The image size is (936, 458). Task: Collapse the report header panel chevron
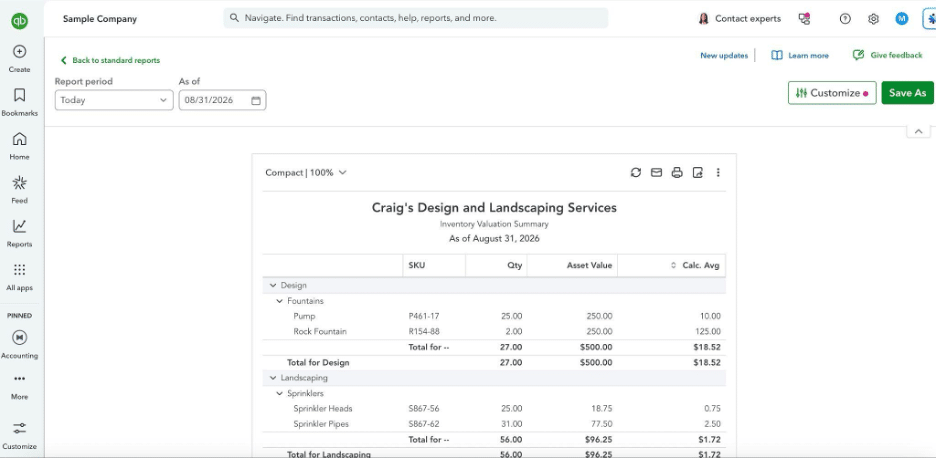pos(918,131)
